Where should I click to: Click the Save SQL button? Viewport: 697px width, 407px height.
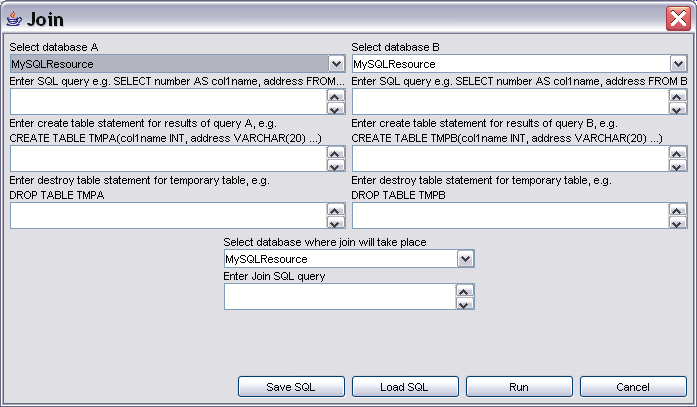291,387
